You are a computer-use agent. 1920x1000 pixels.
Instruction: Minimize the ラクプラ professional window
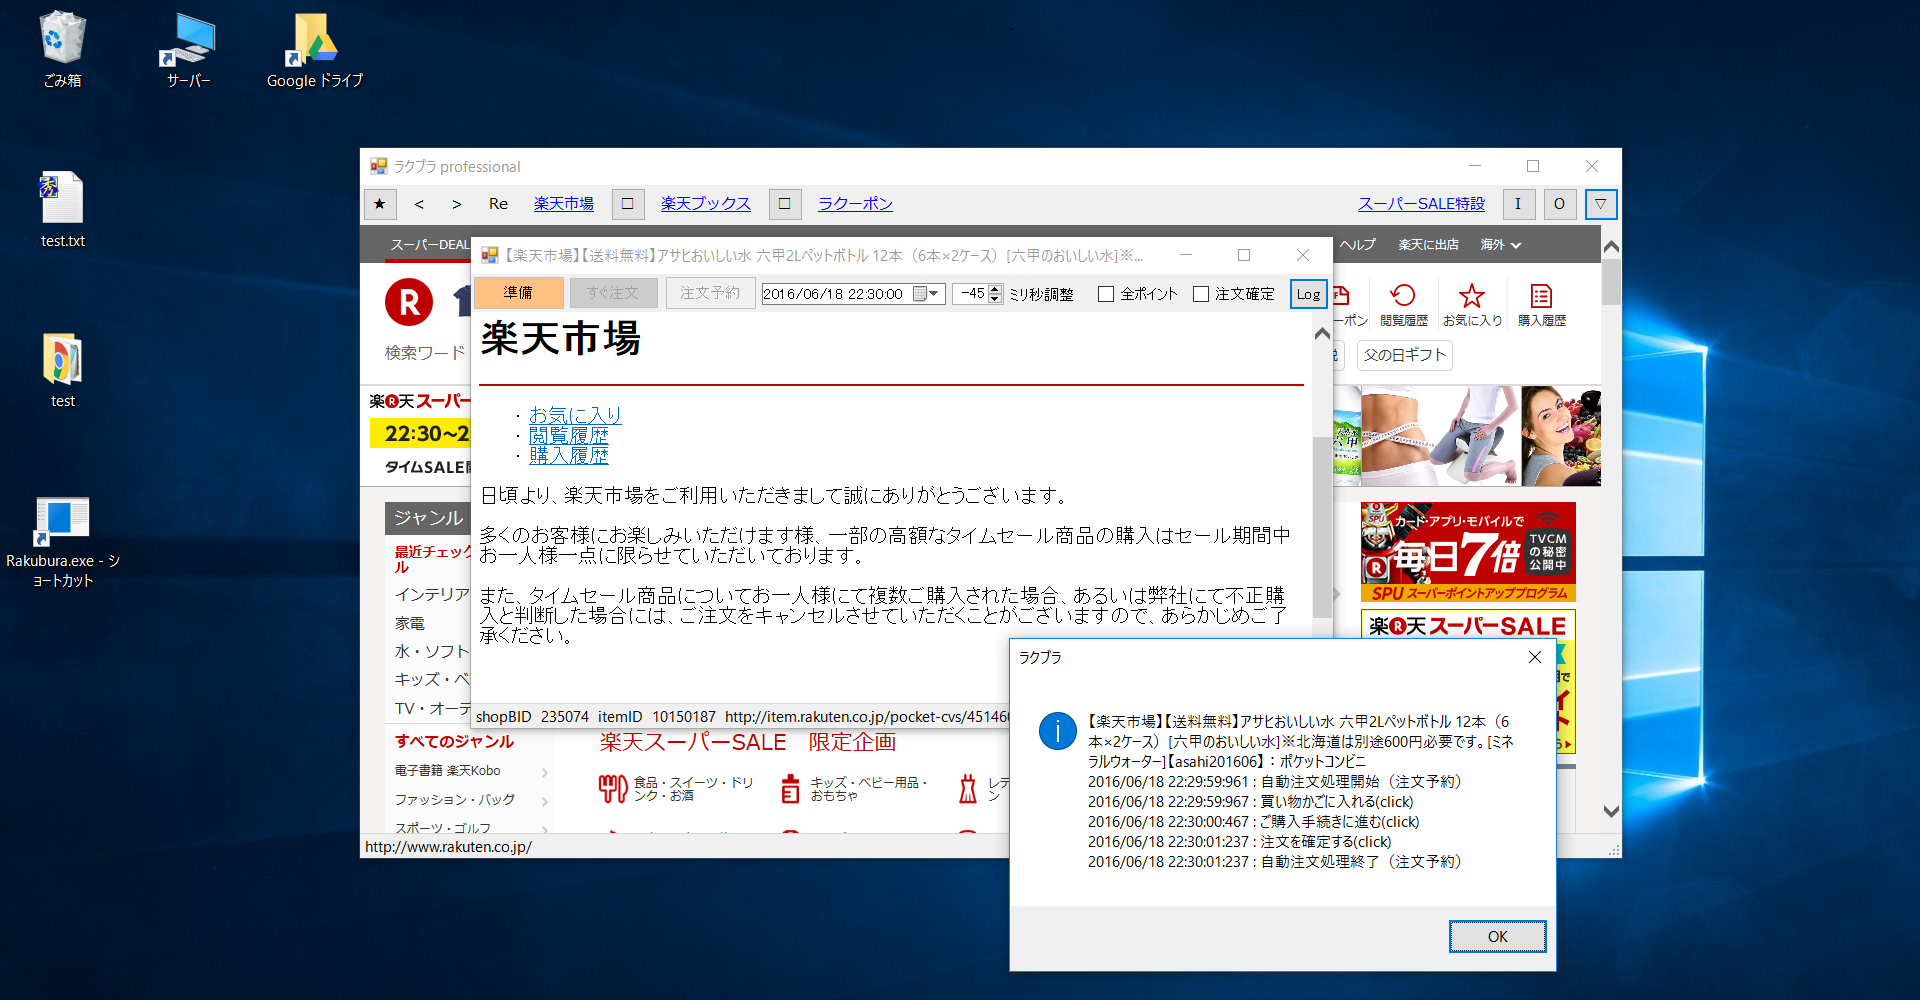click(x=1475, y=166)
